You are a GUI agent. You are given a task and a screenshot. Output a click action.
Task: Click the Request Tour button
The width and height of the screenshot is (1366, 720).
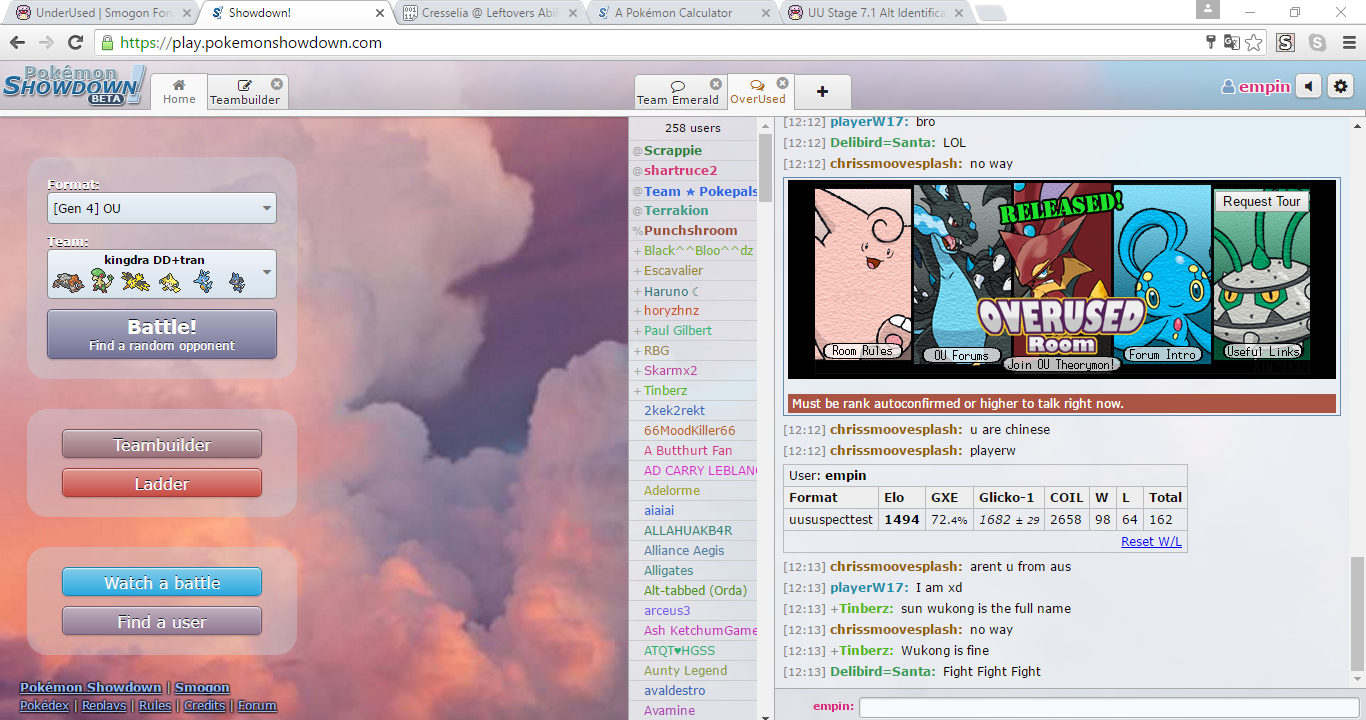click(x=1261, y=201)
